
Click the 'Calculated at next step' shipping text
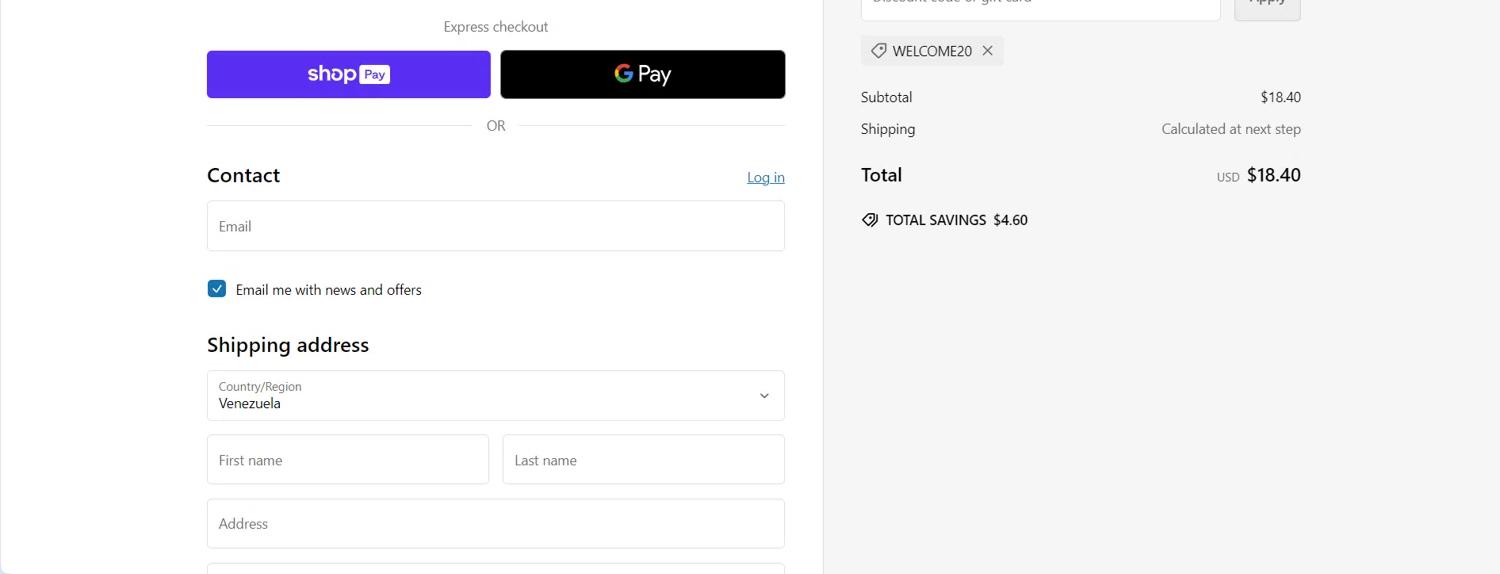[1230, 129]
